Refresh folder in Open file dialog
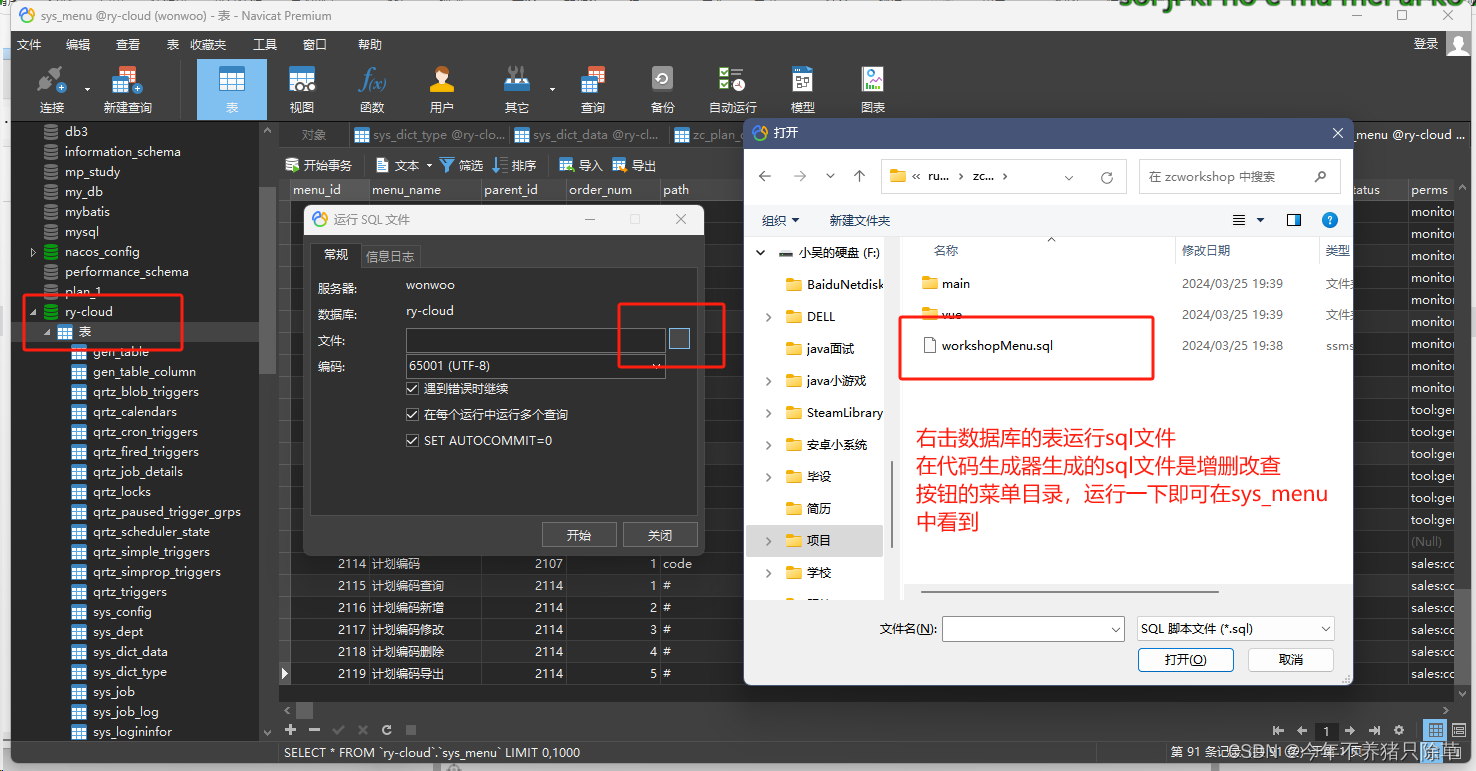This screenshot has height=771, width=1476. click(1107, 177)
